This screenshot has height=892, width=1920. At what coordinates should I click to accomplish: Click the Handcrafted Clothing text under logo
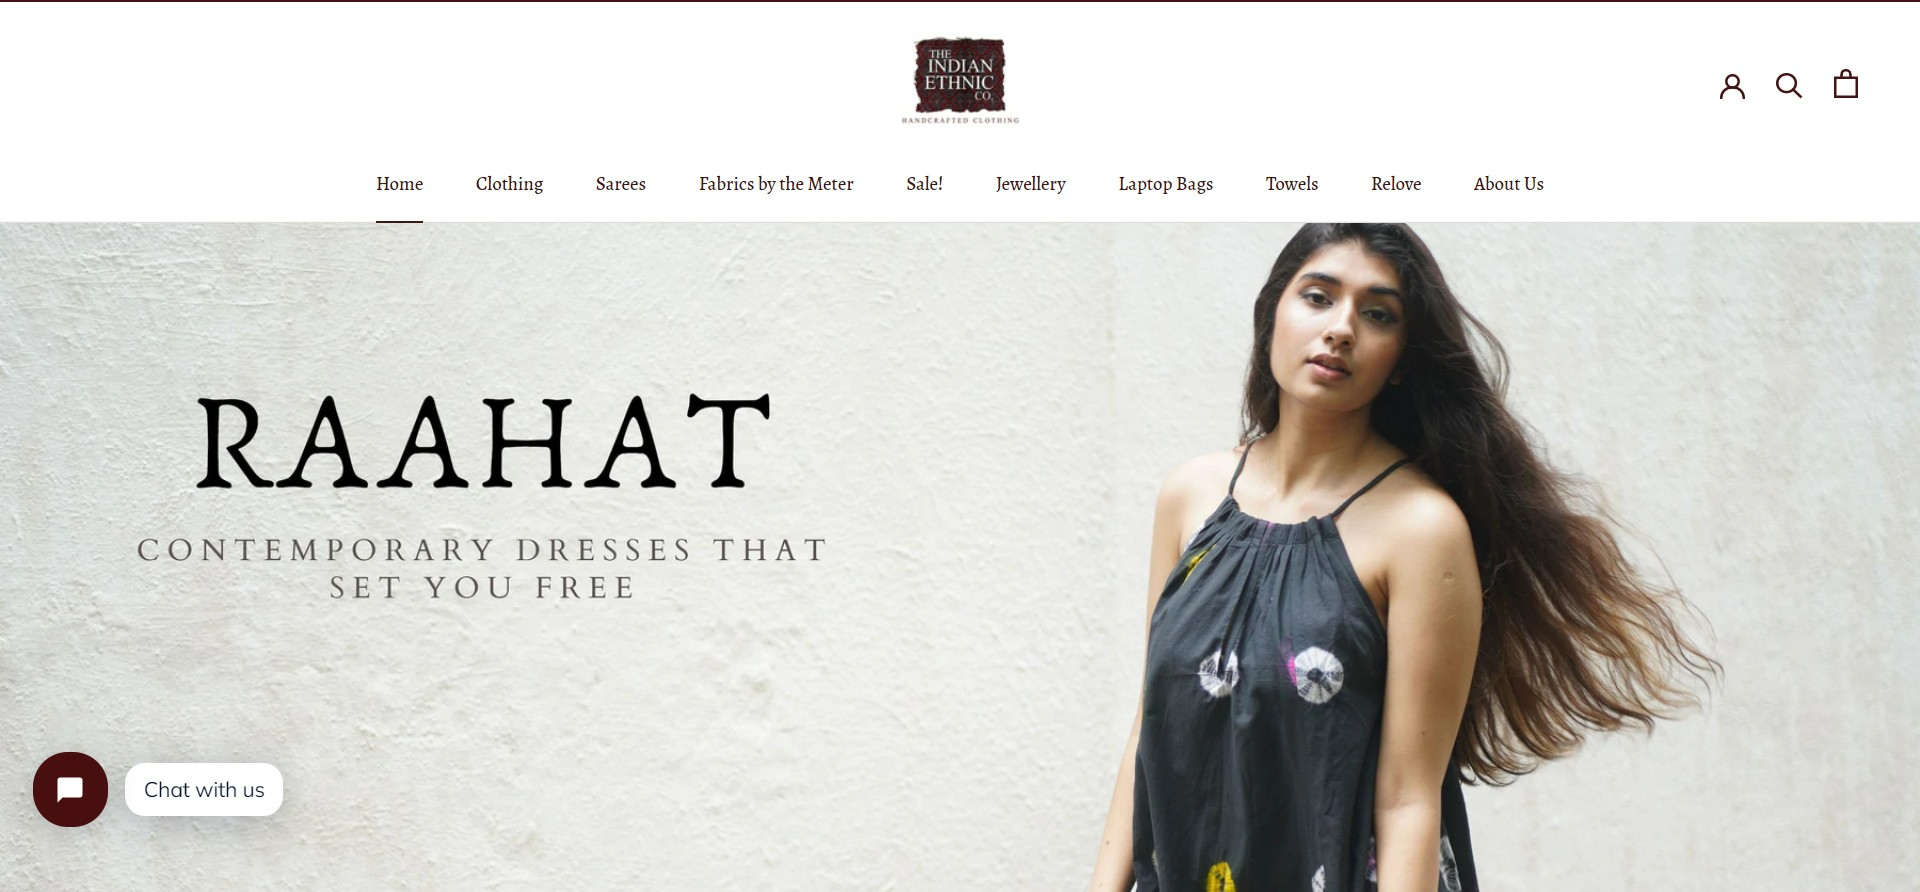click(x=960, y=120)
